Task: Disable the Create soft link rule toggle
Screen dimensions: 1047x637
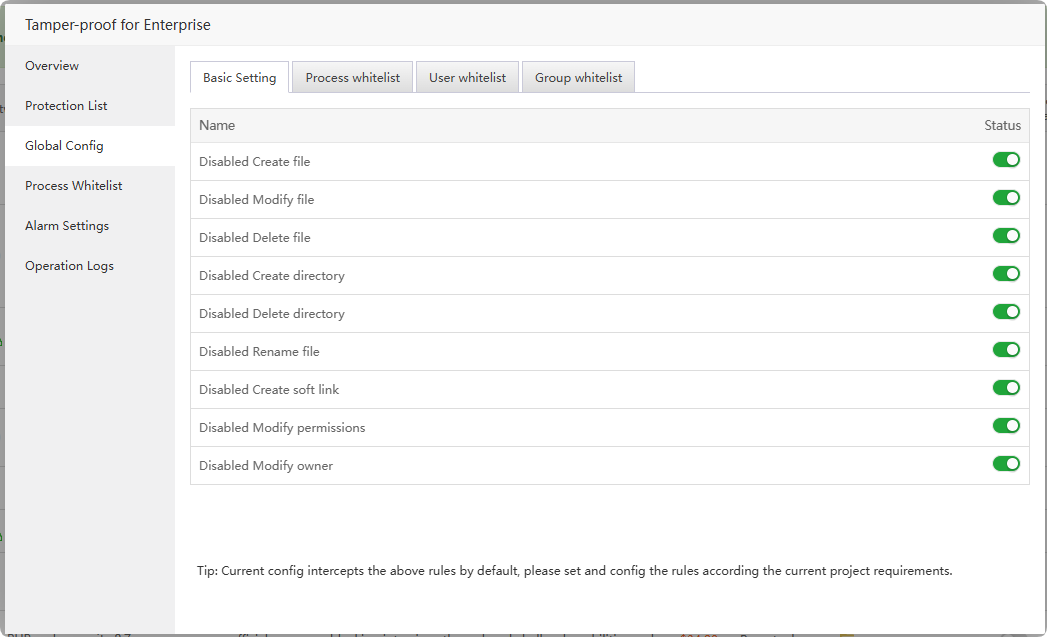Action: [1006, 388]
